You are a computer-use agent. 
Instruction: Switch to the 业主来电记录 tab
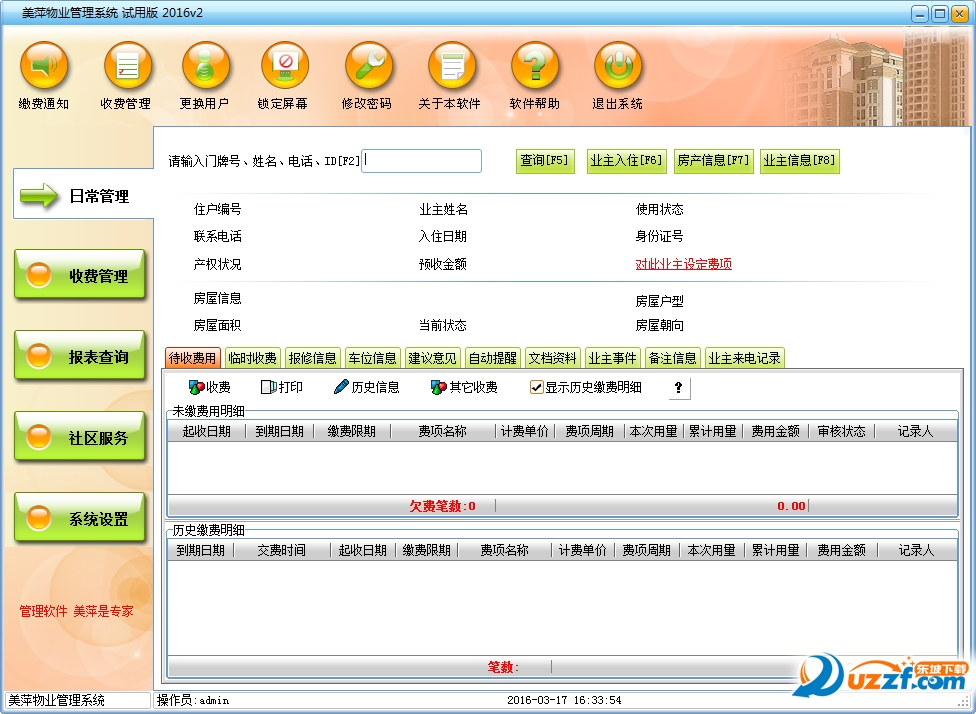coord(744,358)
